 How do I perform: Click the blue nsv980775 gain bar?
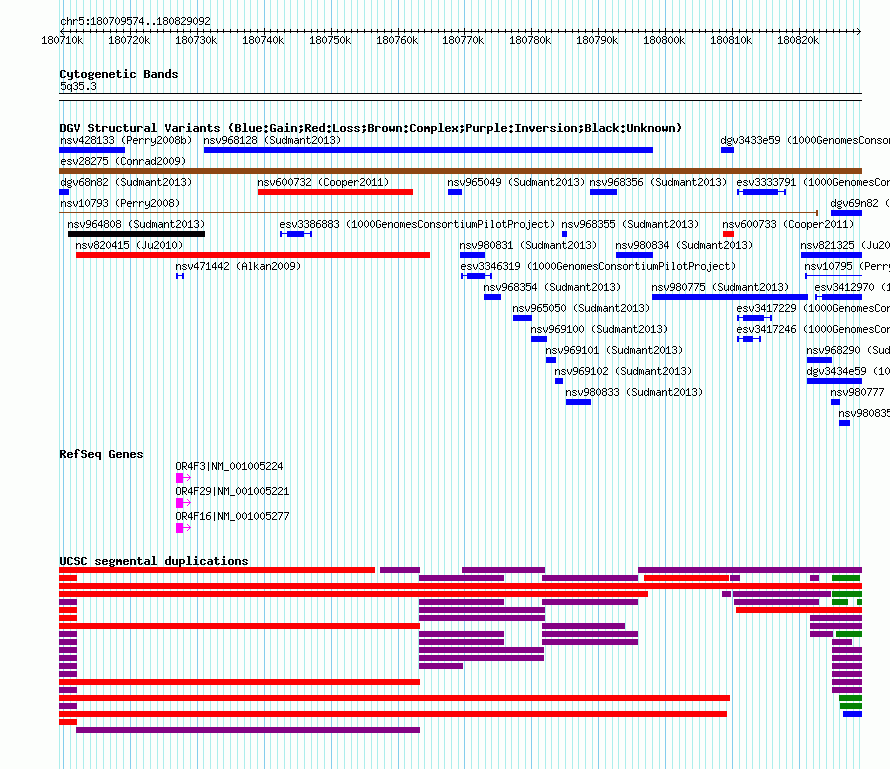click(729, 297)
